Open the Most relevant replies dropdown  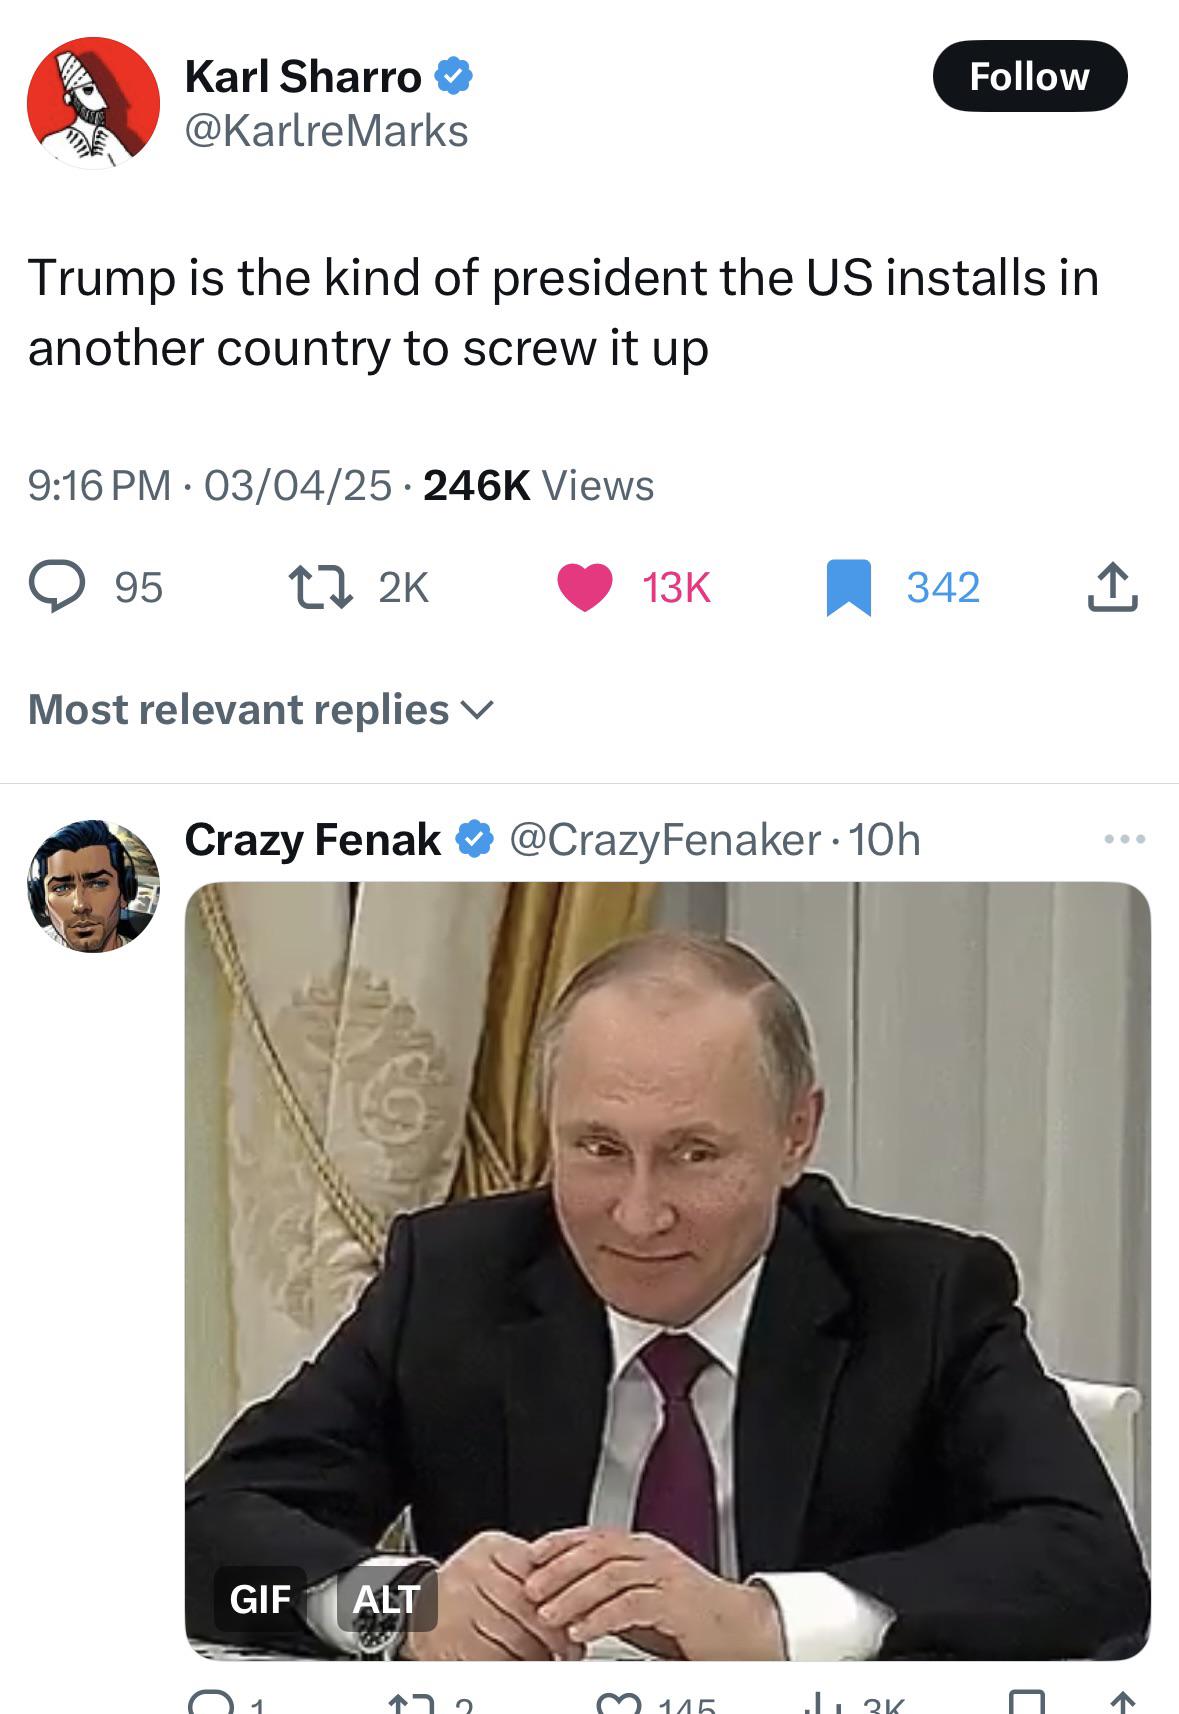[x=258, y=710]
